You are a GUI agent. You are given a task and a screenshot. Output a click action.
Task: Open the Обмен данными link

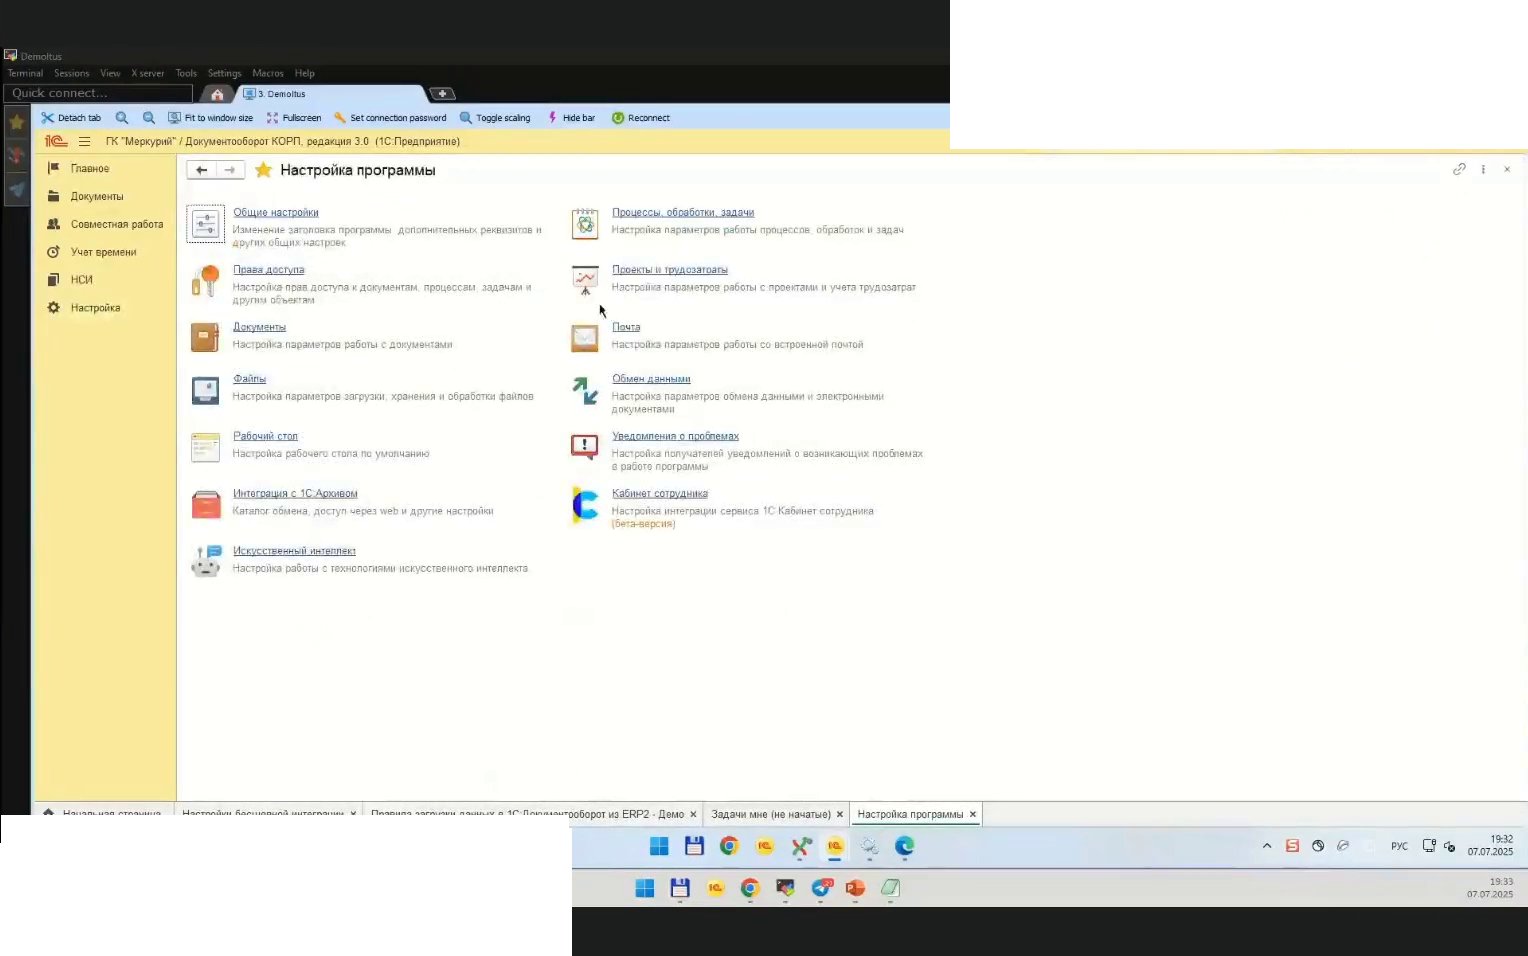(x=651, y=378)
